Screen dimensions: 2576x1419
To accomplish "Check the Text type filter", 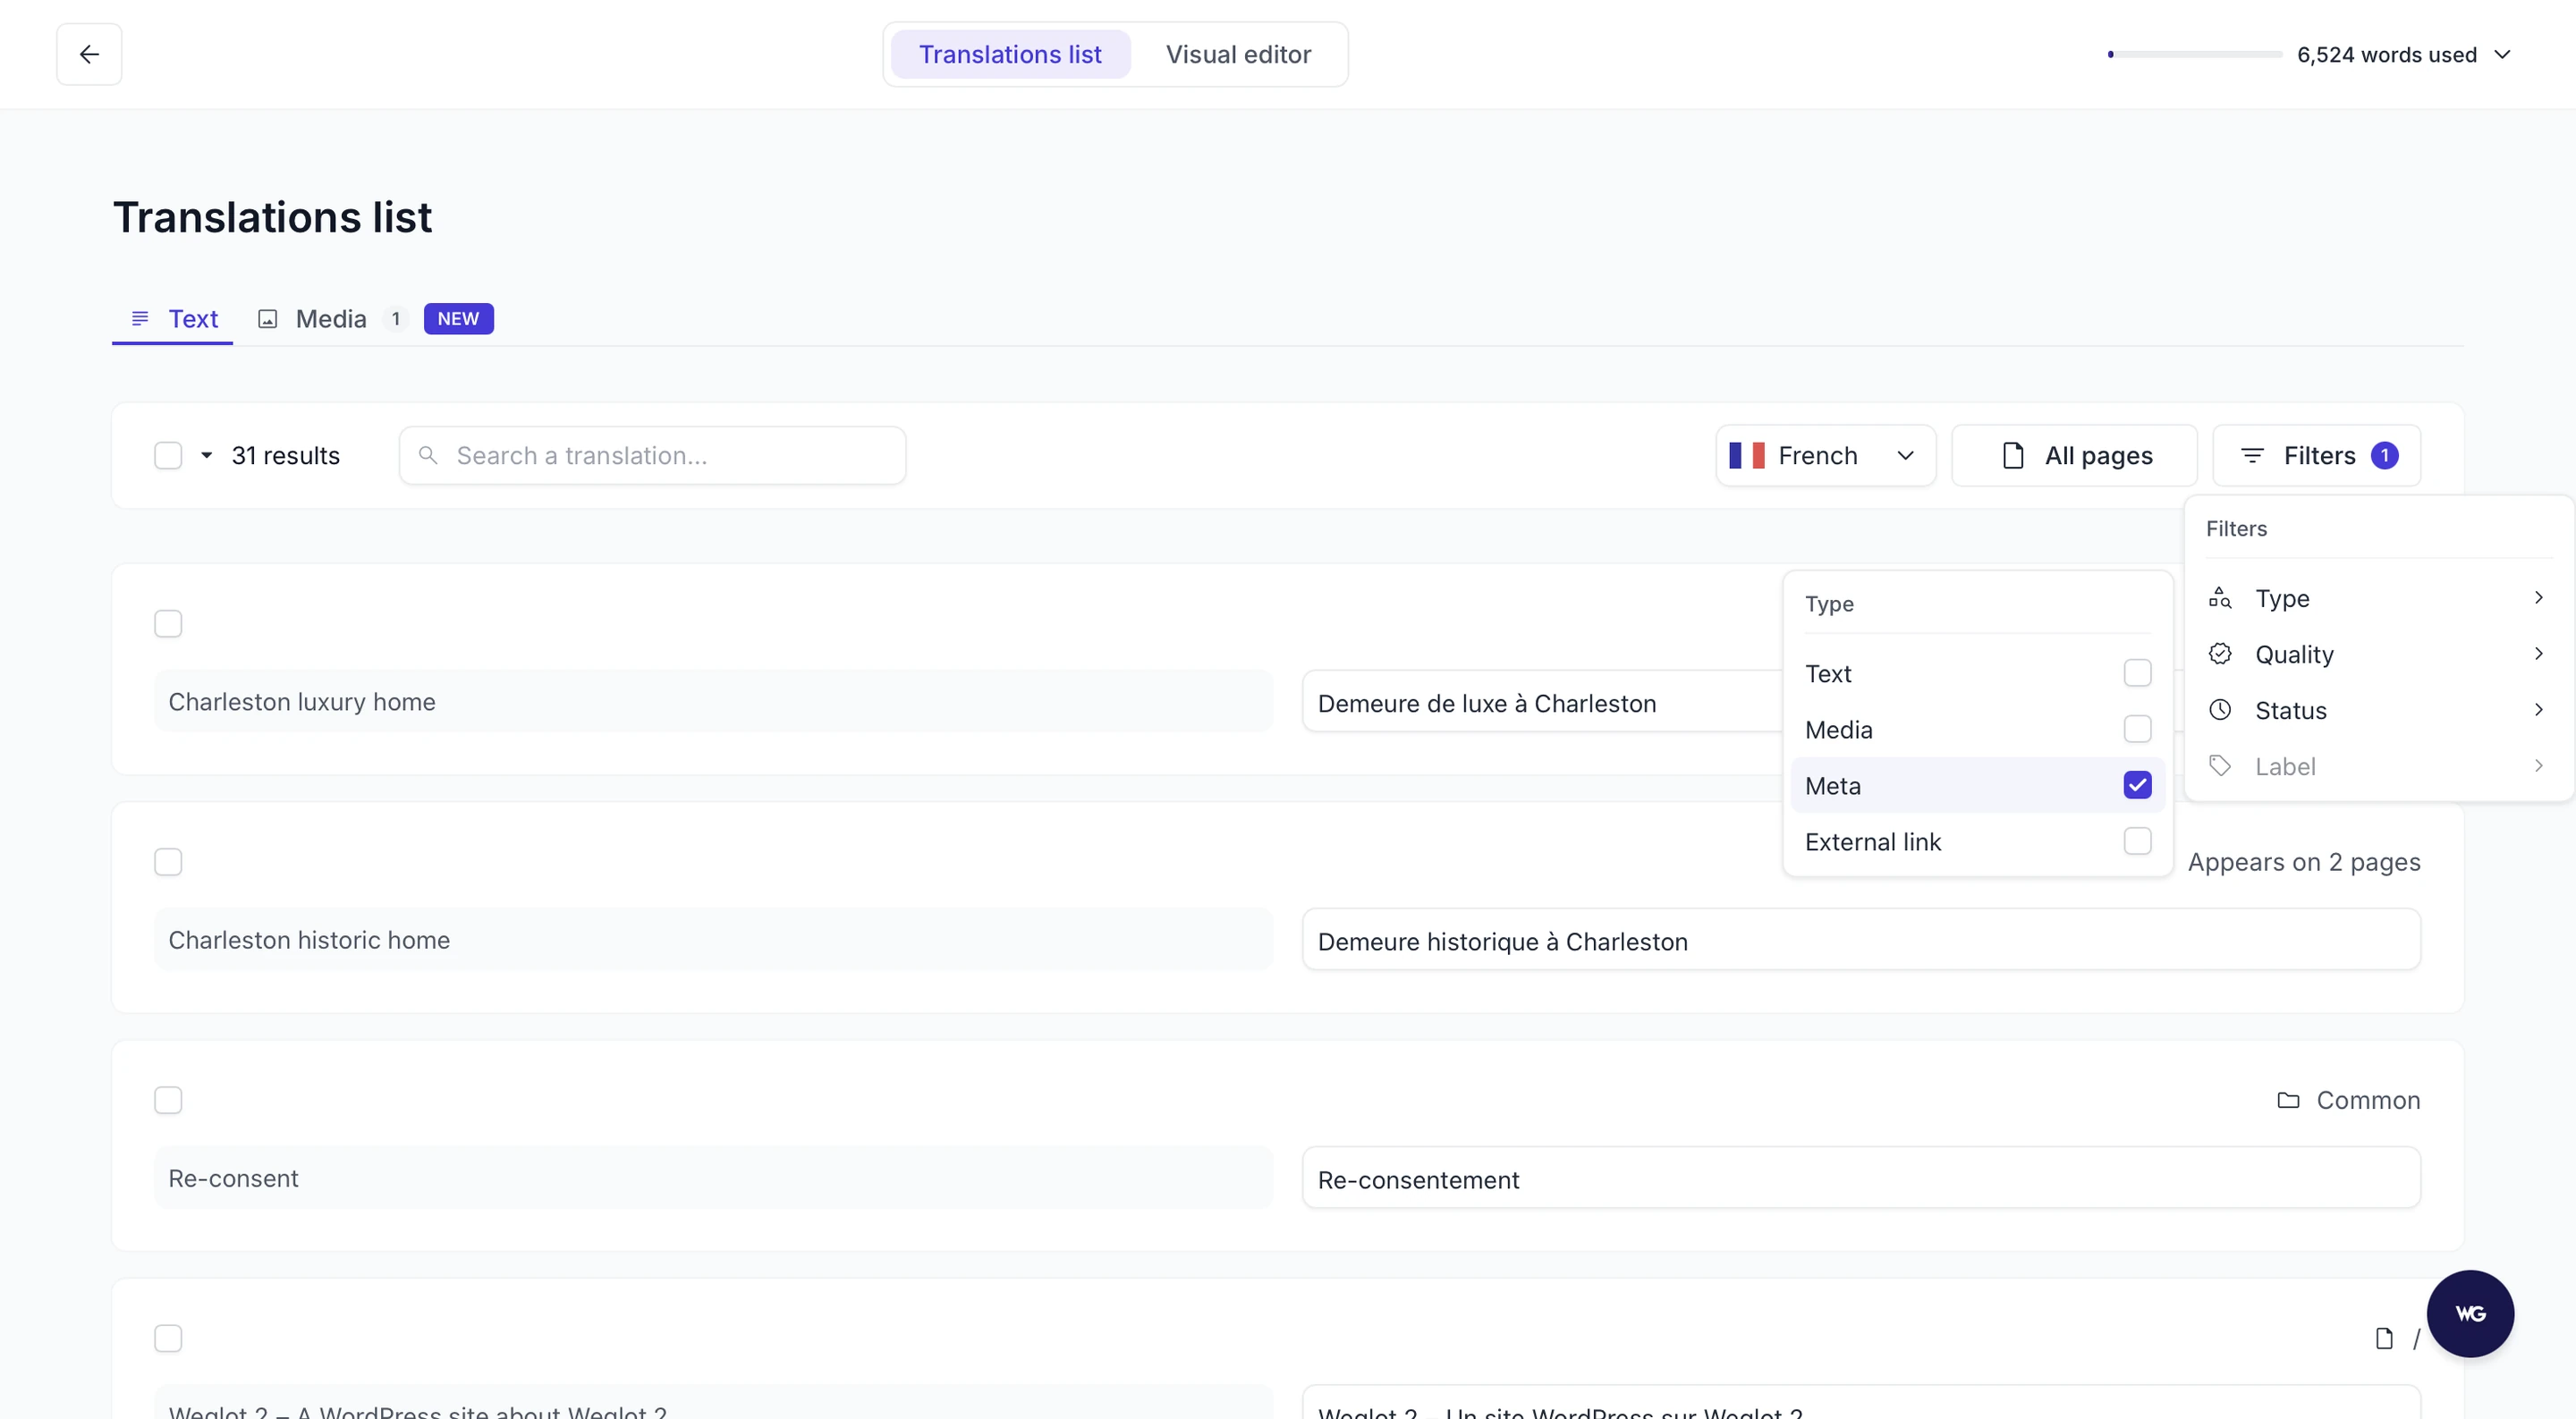I will (x=2137, y=673).
